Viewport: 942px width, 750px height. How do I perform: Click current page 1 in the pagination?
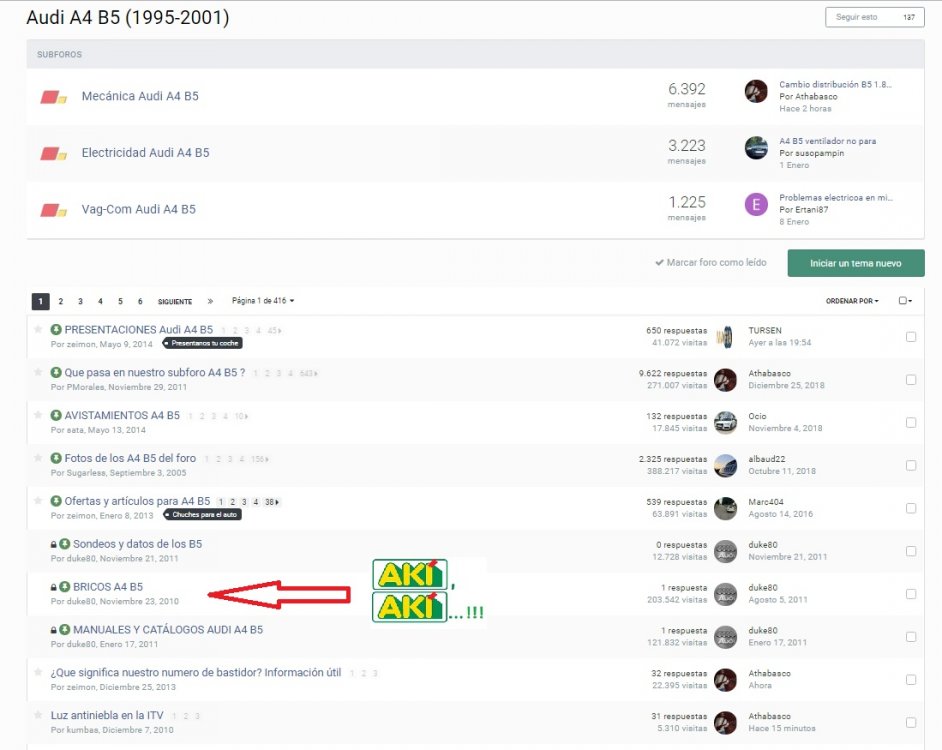point(40,301)
